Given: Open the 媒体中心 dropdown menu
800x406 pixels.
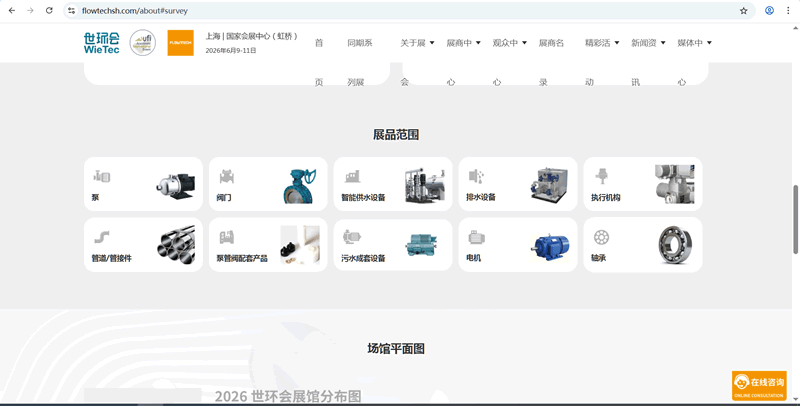Looking at the screenshot, I should coord(695,43).
